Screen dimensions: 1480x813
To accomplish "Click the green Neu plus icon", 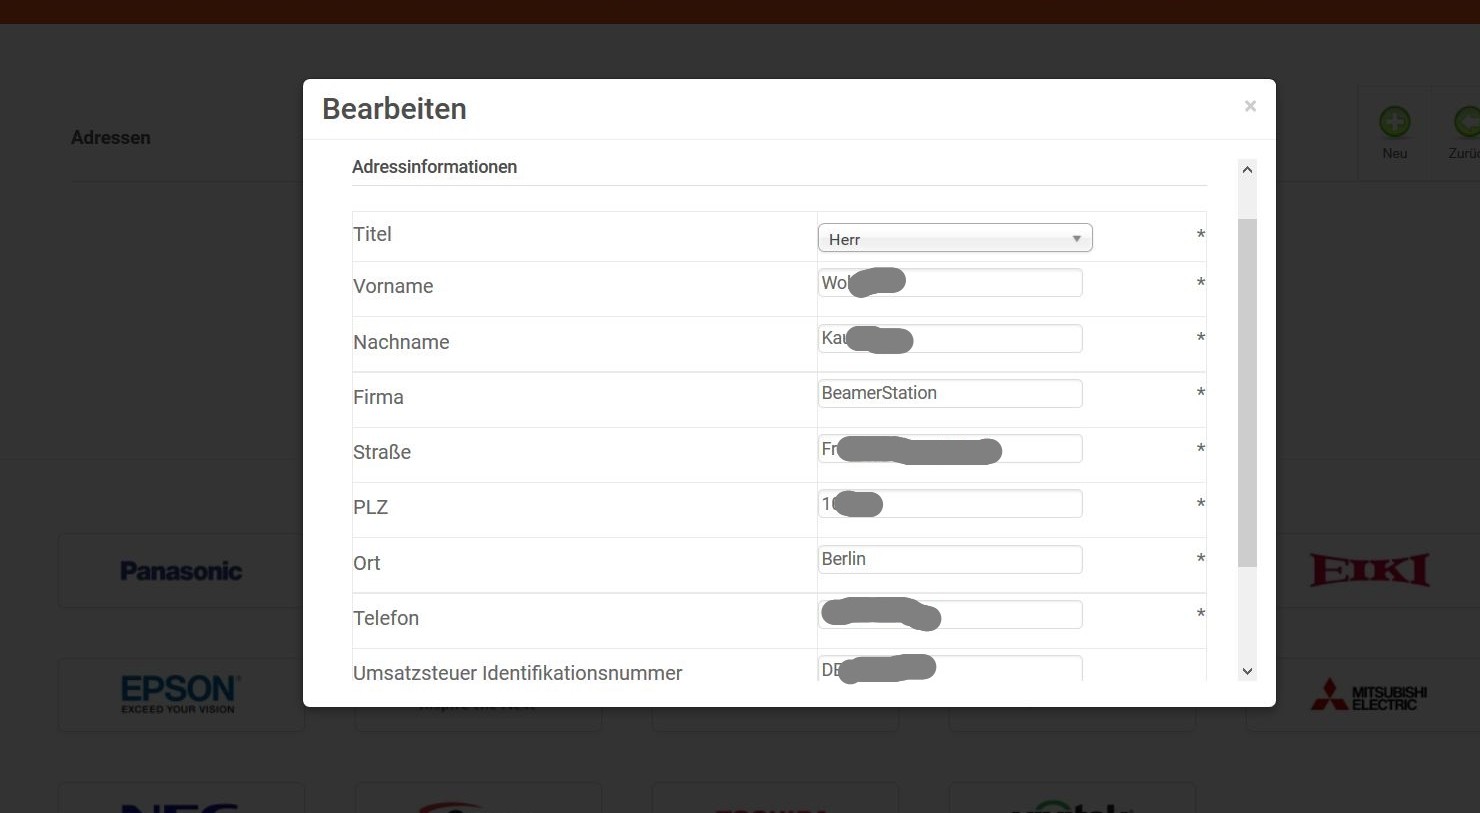I will pos(1394,123).
